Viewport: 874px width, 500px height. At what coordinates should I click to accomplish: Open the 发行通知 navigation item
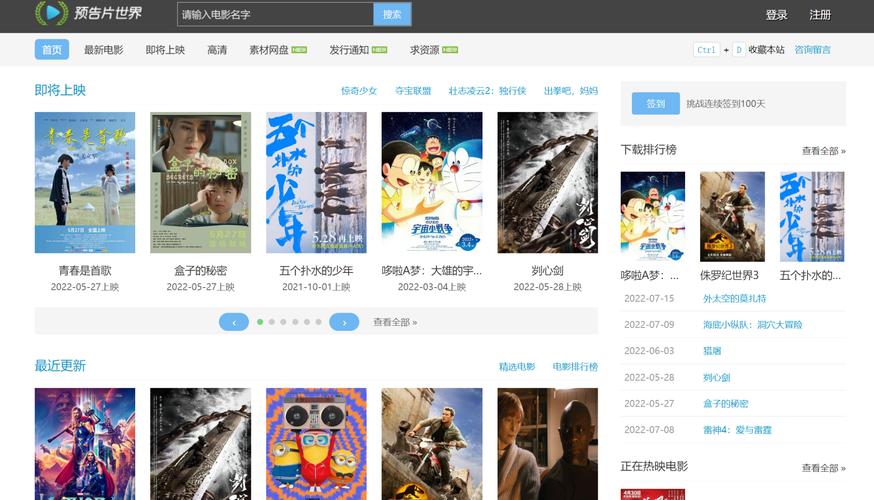[358, 50]
